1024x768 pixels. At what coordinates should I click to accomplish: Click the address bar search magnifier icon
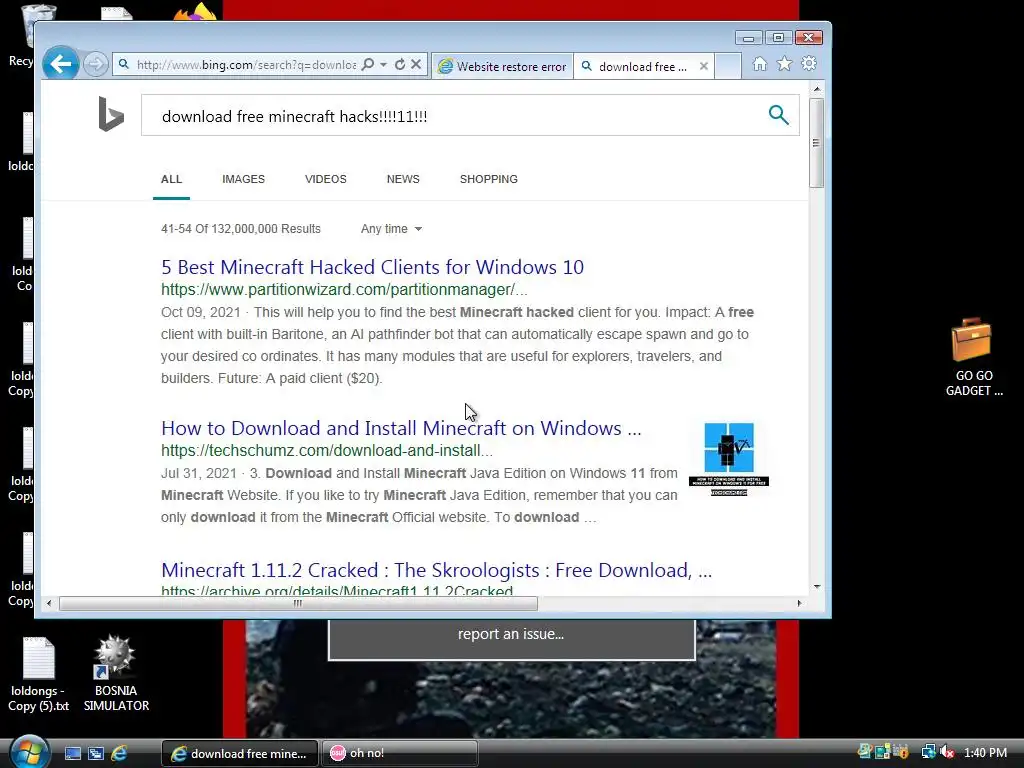(368, 65)
